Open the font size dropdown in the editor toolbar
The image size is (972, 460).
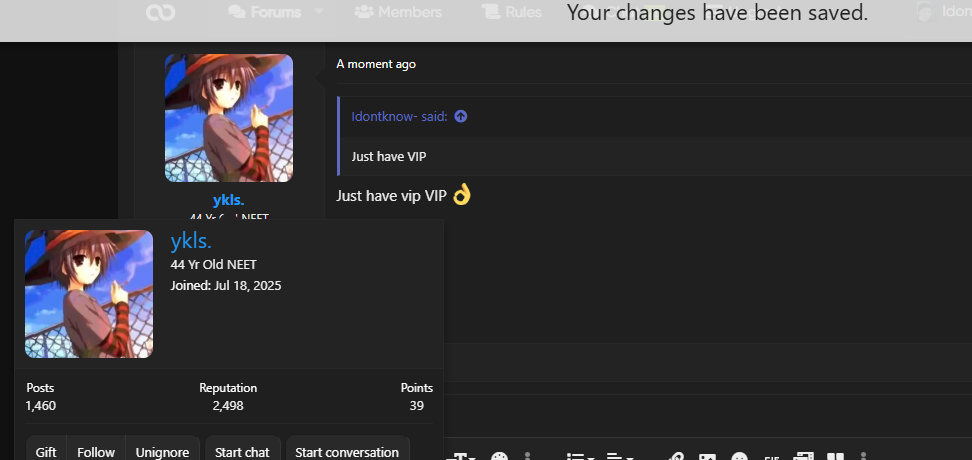click(x=461, y=457)
